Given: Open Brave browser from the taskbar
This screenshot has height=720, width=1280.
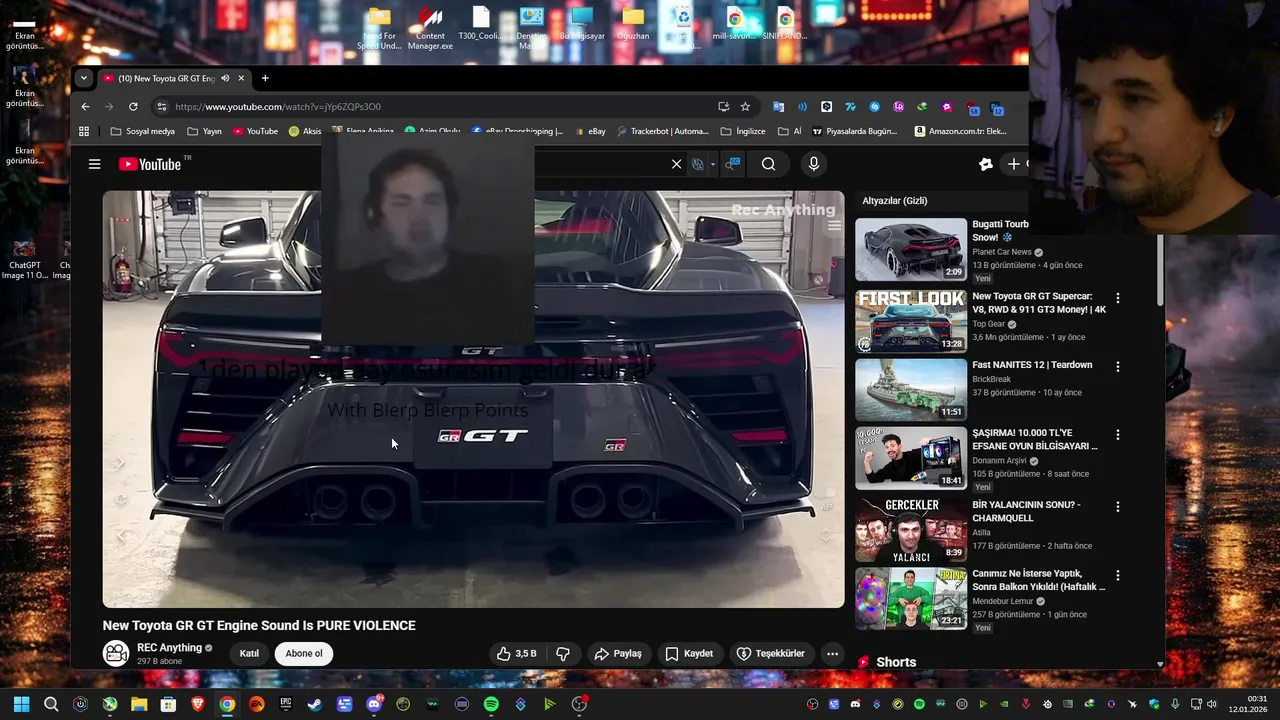Looking at the screenshot, I should coord(198,704).
